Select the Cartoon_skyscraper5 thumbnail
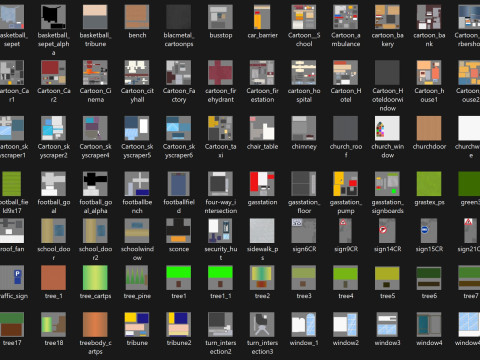Image resolution: width=480 pixels, height=360 pixels. point(137,128)
